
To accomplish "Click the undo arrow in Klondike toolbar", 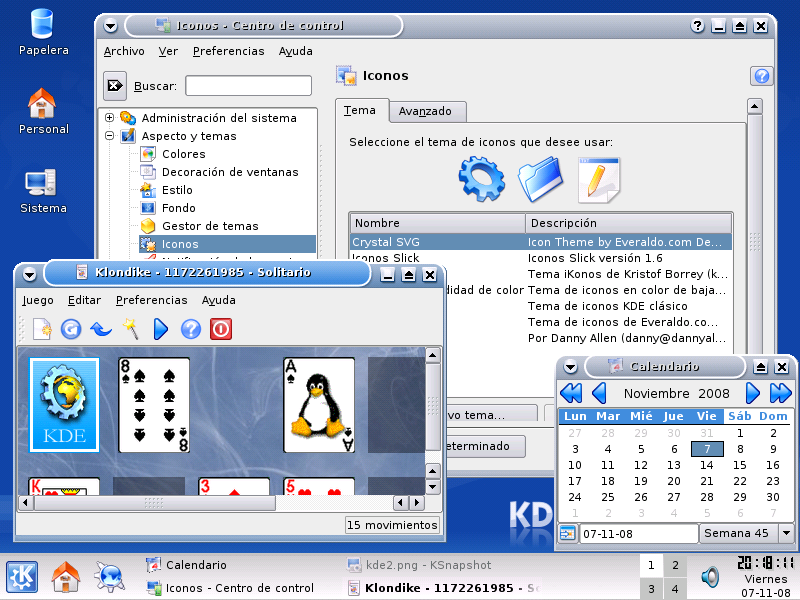I will tap(100, 329).
